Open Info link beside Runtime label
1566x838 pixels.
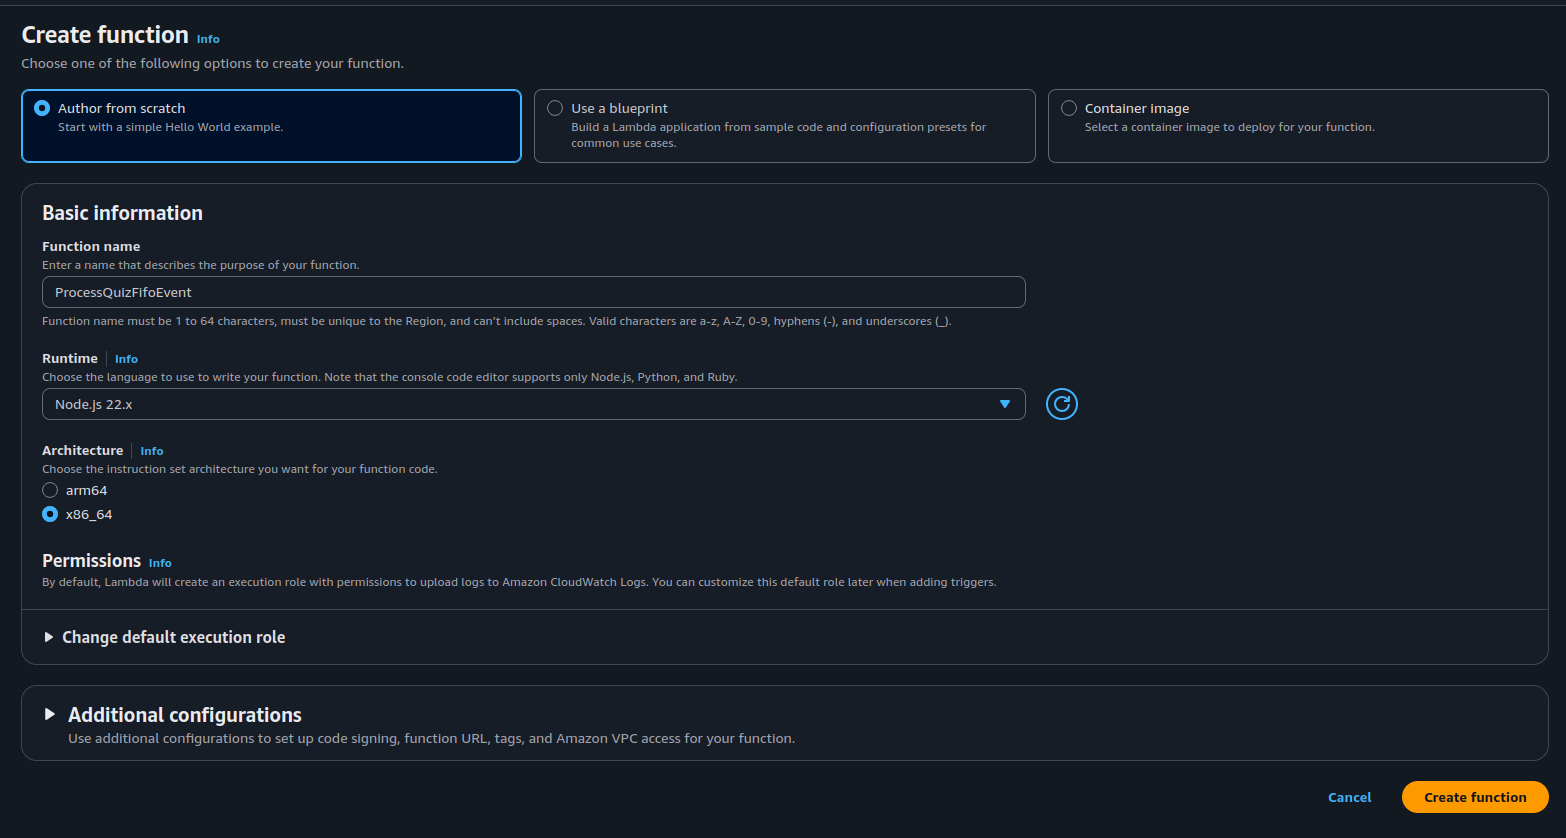pos(126,359)
